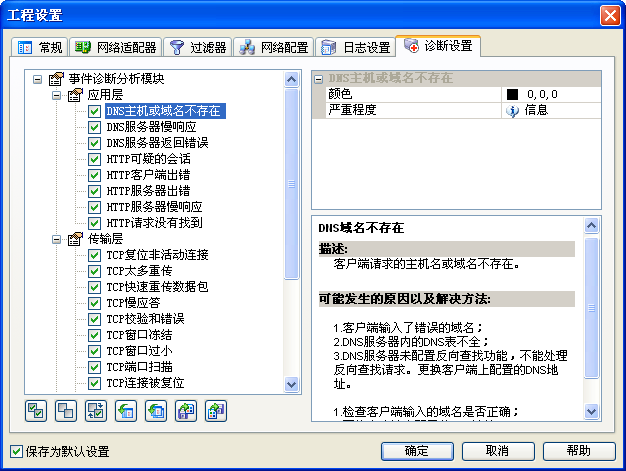Uncheck DNS主机或域名不存在 checkbox

(94, 111)
